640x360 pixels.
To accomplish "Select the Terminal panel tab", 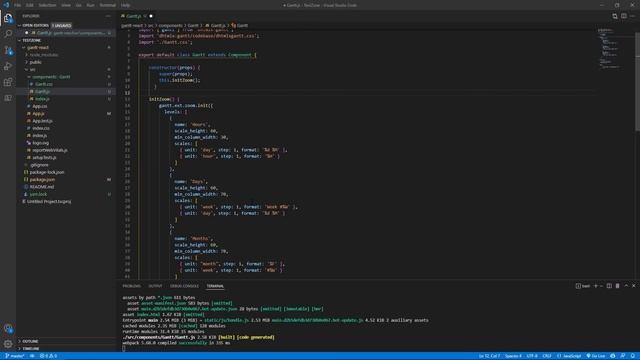I will click(x=215, y=286).
